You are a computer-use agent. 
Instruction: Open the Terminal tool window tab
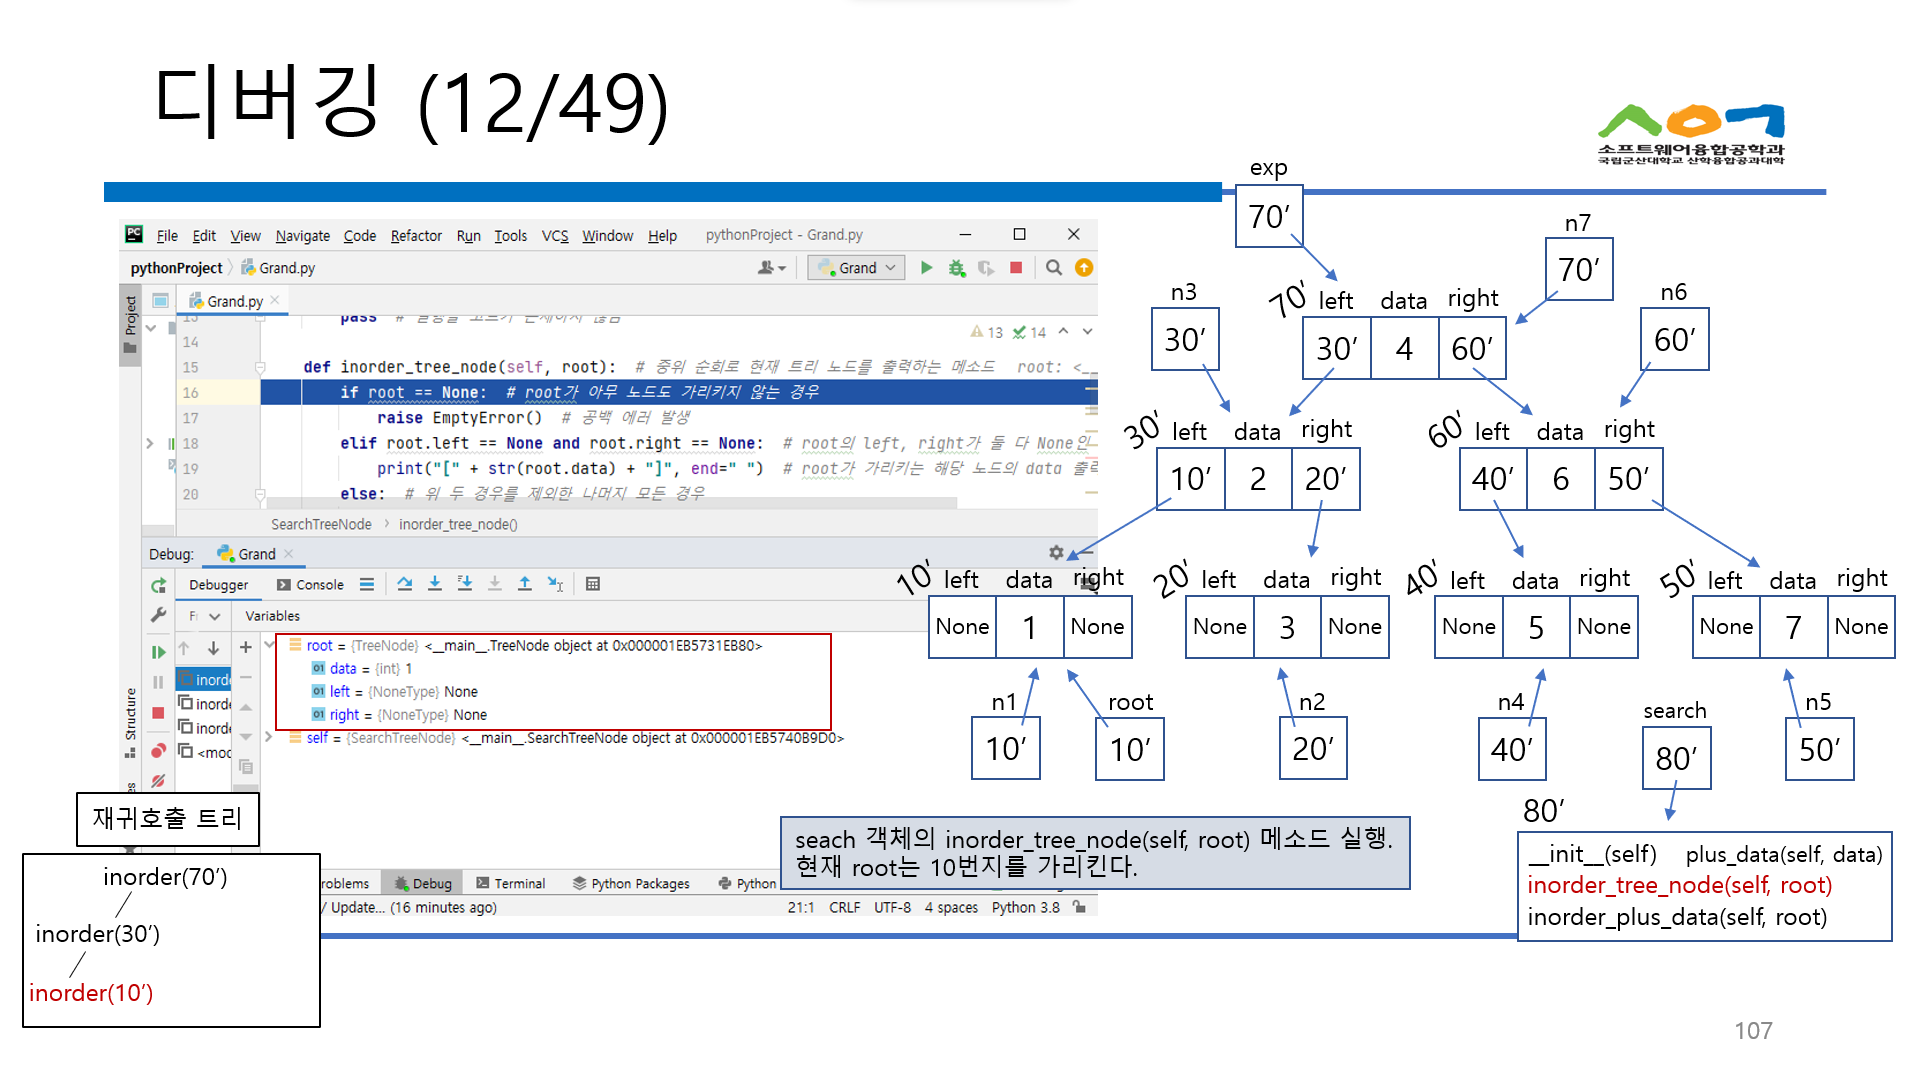511,884
